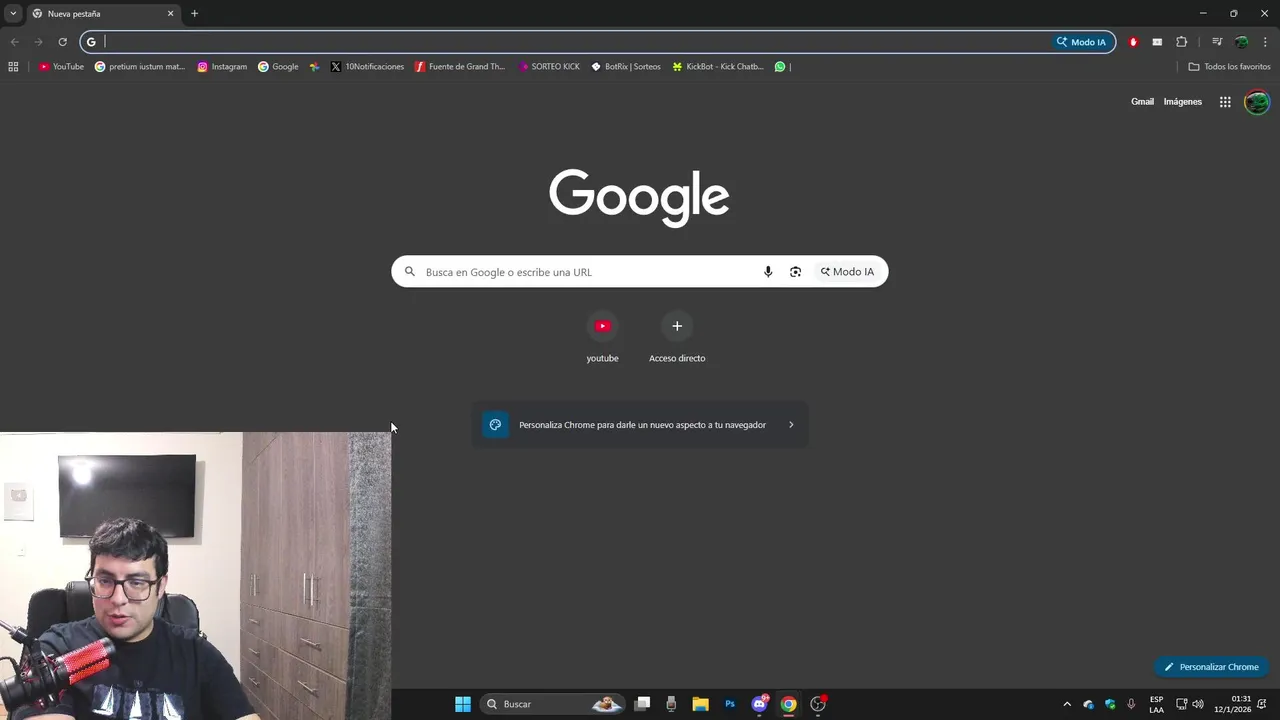
Task: Click Modo IA in the address bar
Action: click(1082, 42)
